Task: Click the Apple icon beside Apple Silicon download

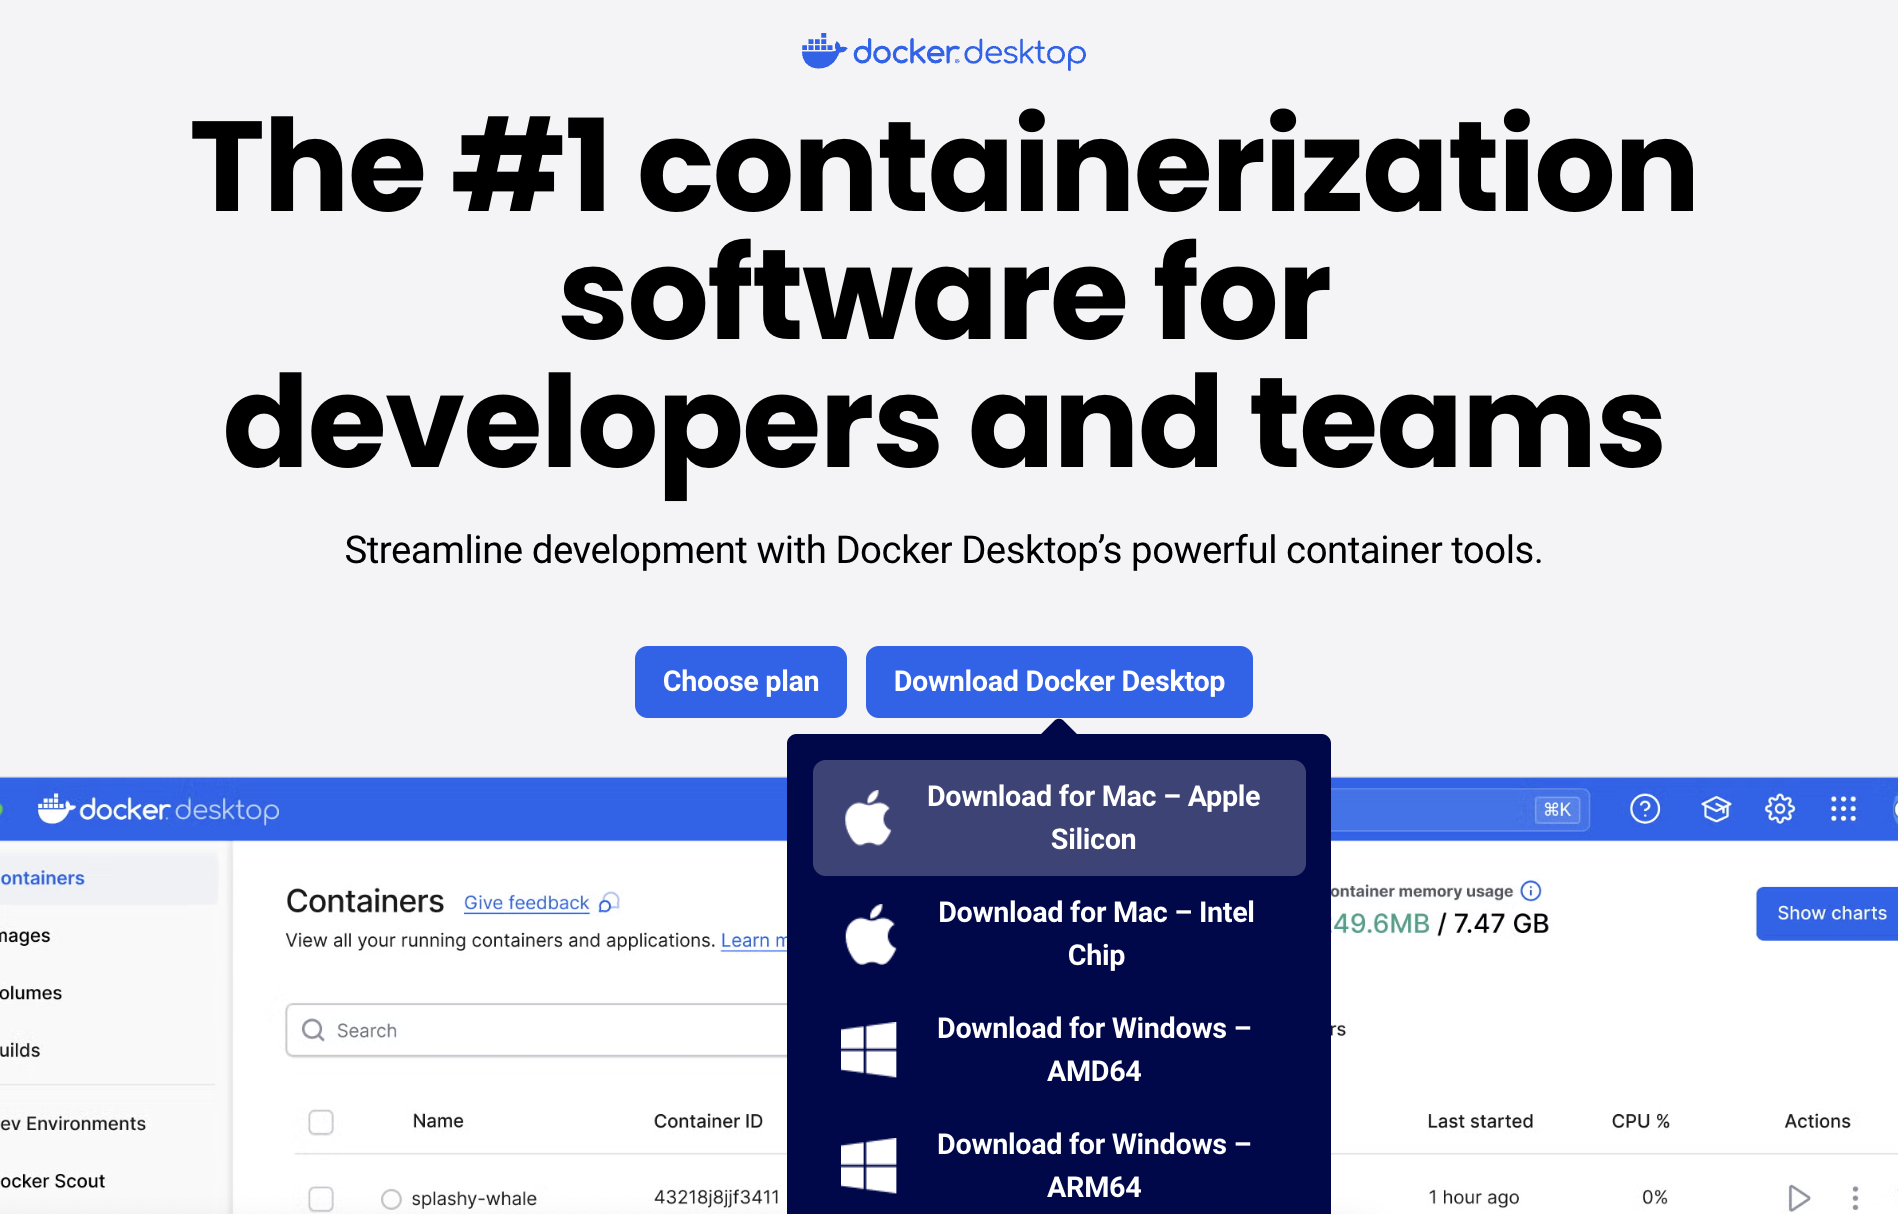Action: click(x=868, y=818)
